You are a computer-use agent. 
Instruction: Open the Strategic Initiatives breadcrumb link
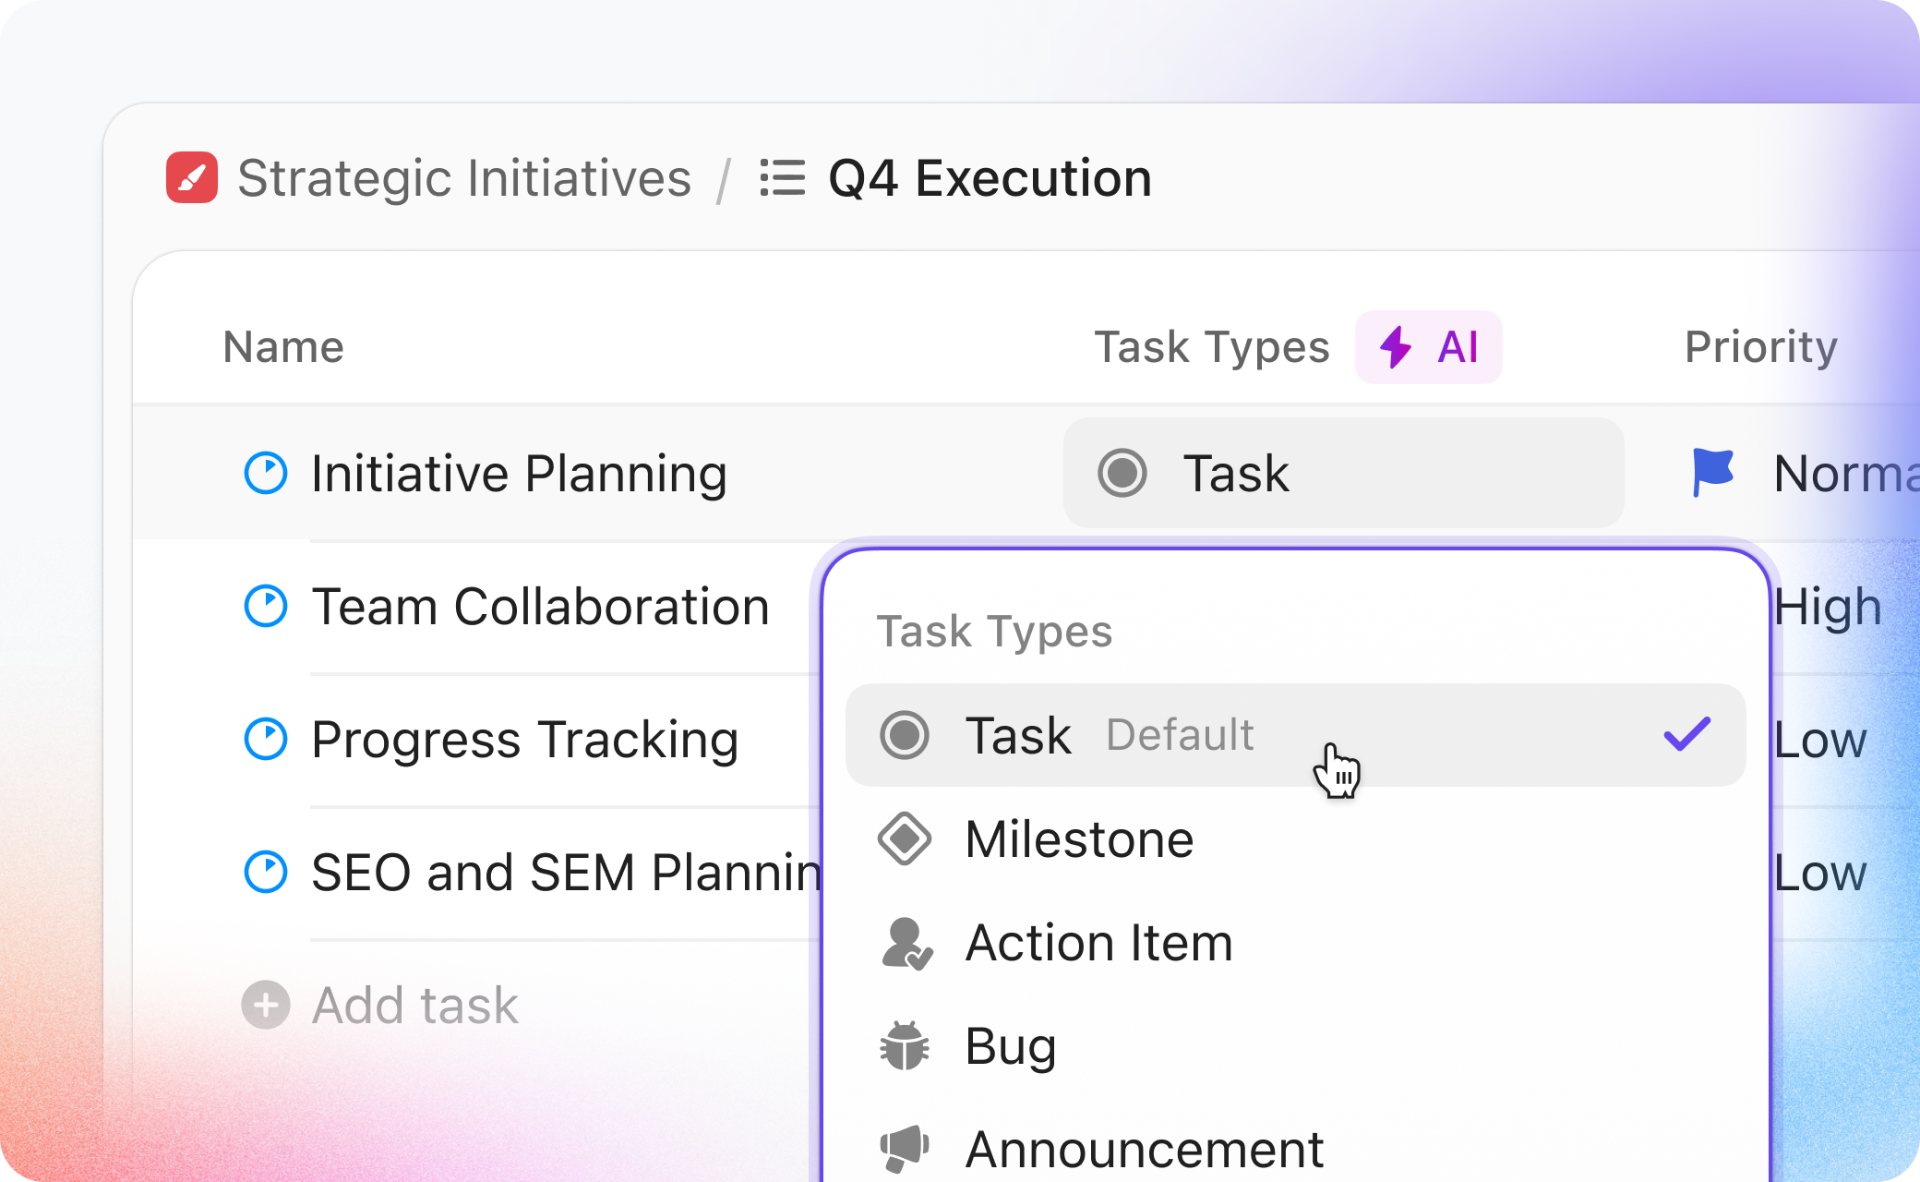pos(464,179)
